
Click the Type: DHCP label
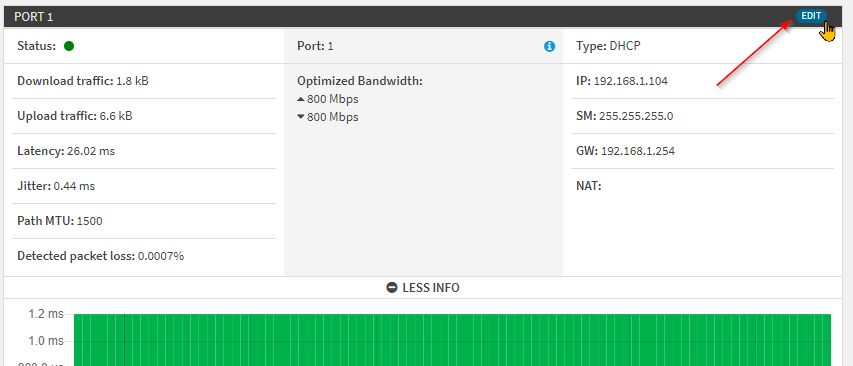tap(609, 46)
